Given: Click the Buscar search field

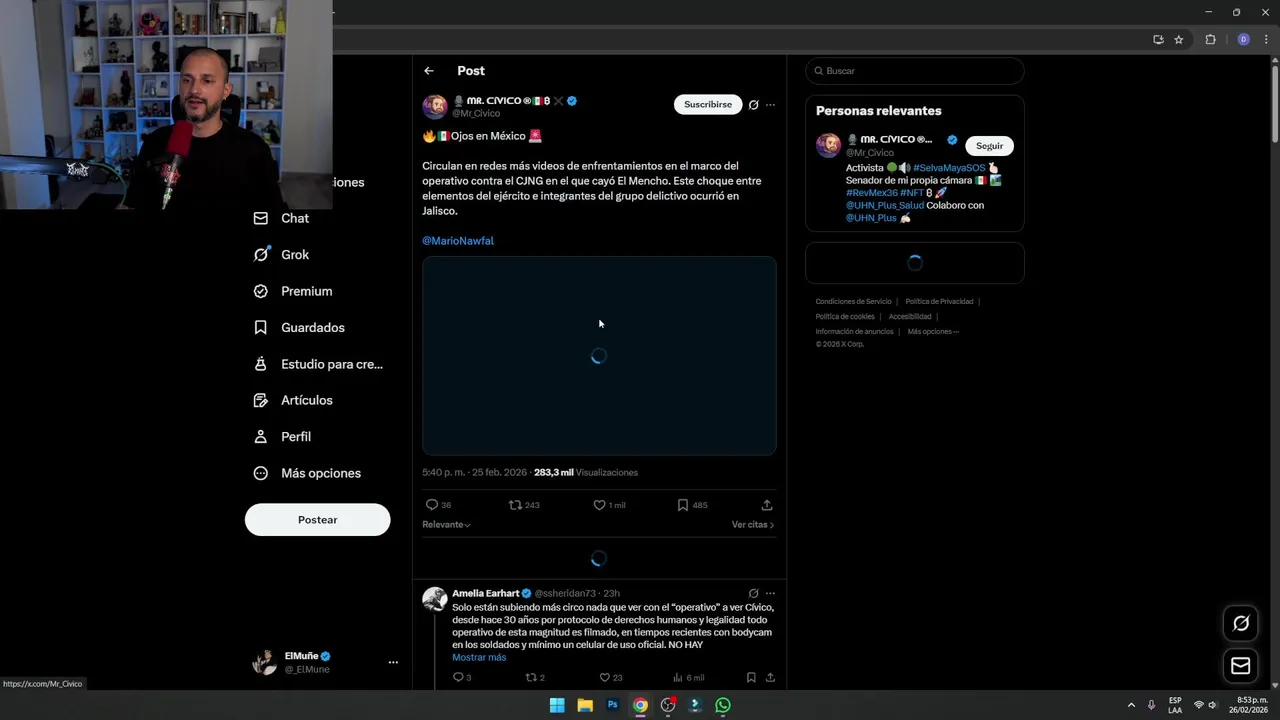Looking at the screenshot, I should [x=915, y=71].
